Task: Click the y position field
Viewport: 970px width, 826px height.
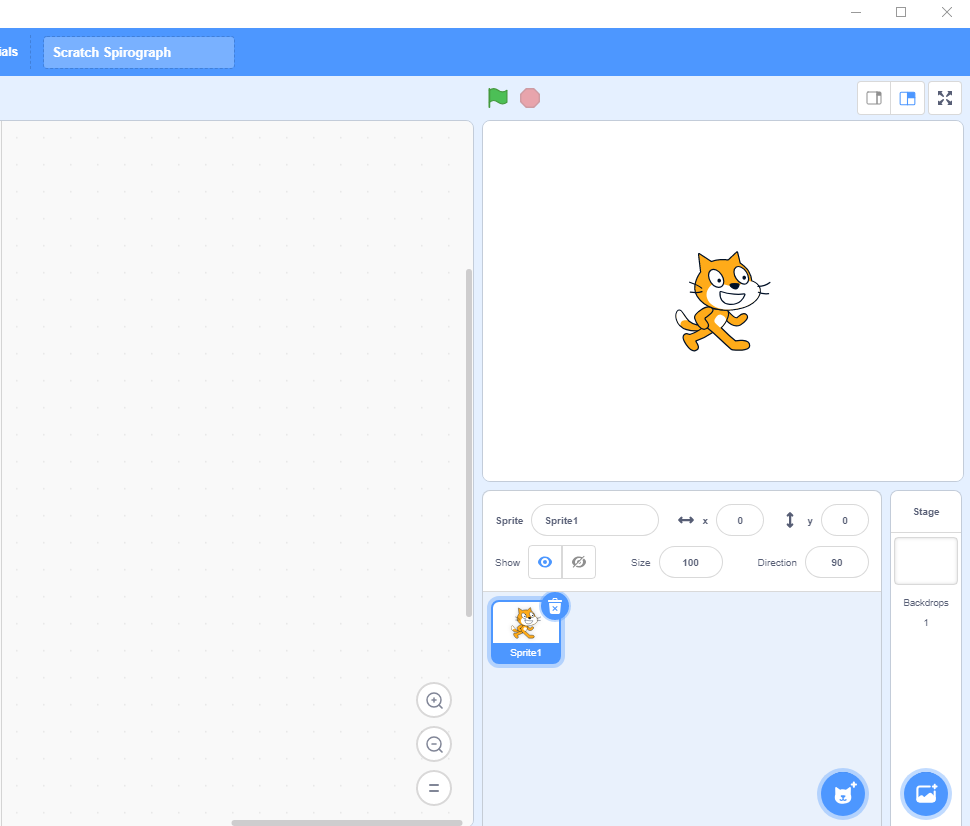Action: (844, 520)
